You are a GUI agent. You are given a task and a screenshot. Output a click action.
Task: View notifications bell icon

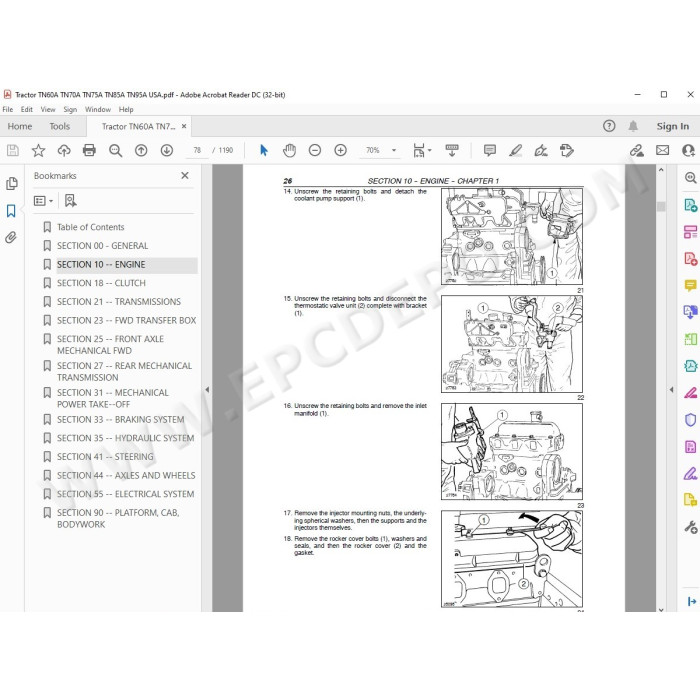point(633,126)
